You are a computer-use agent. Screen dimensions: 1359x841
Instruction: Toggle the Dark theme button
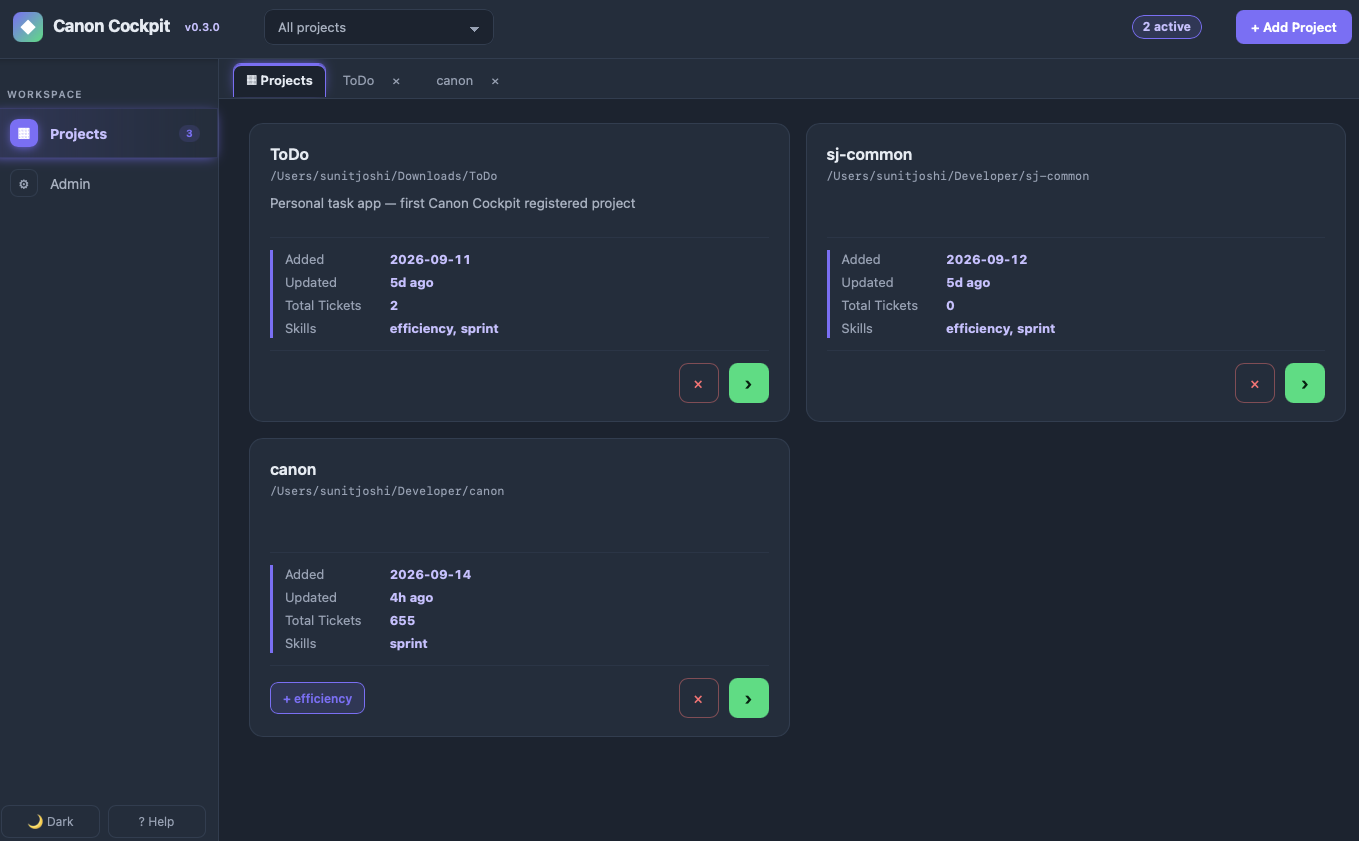point(50,821)
